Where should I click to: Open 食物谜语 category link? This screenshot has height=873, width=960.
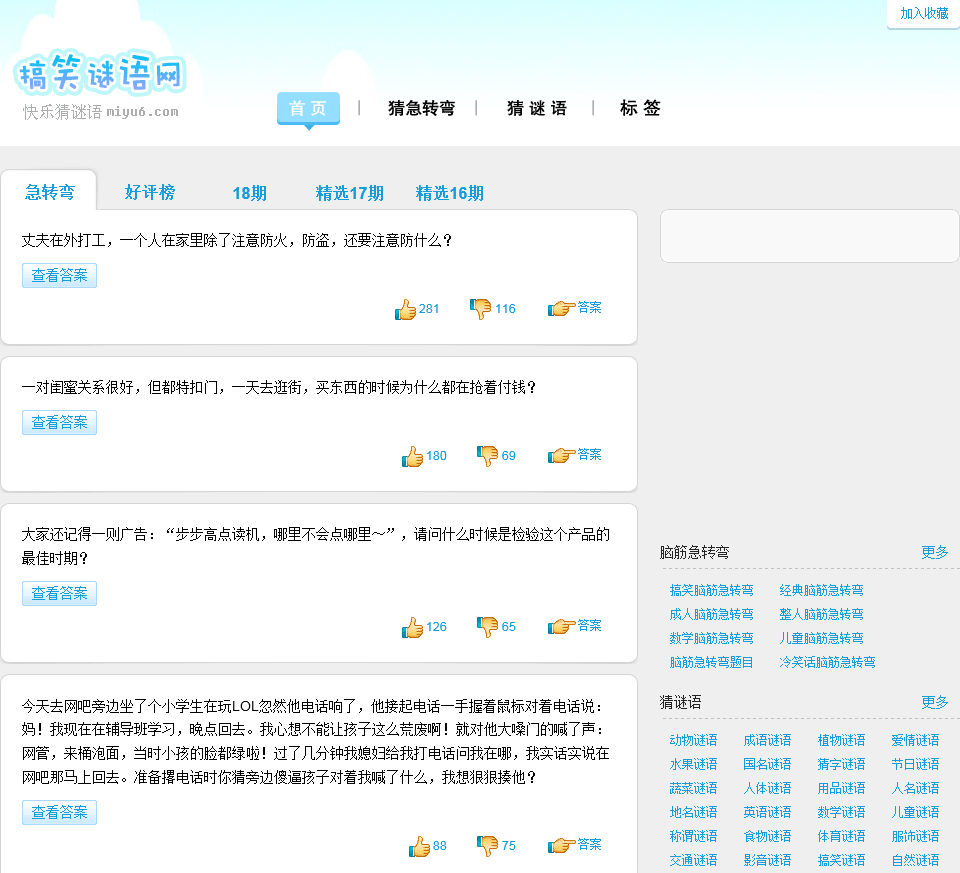(x=767, y=836)
